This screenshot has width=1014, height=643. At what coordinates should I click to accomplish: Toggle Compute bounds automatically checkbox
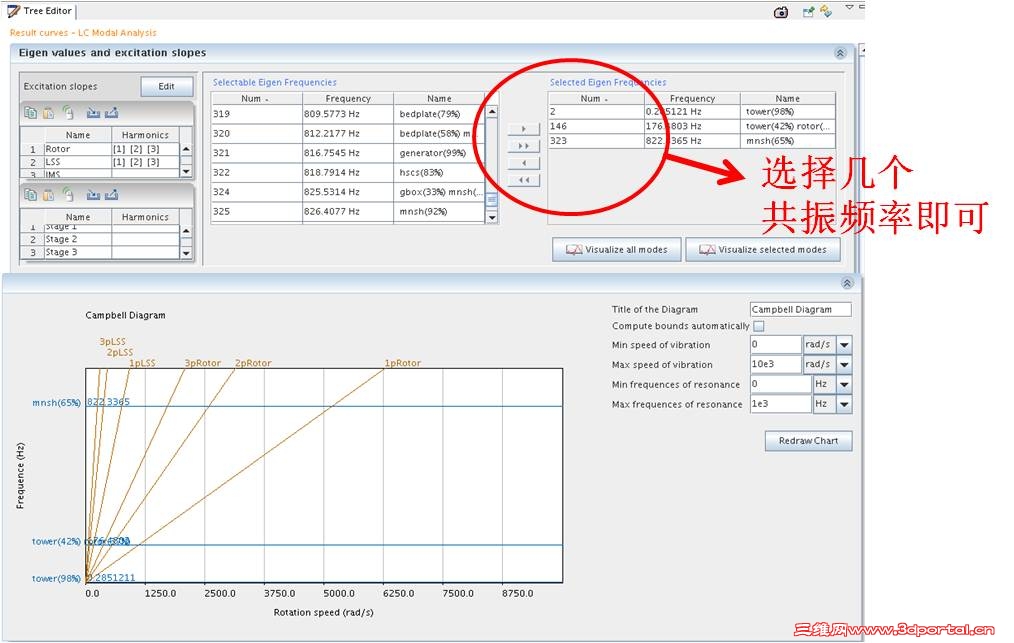[x=759, y=326]
